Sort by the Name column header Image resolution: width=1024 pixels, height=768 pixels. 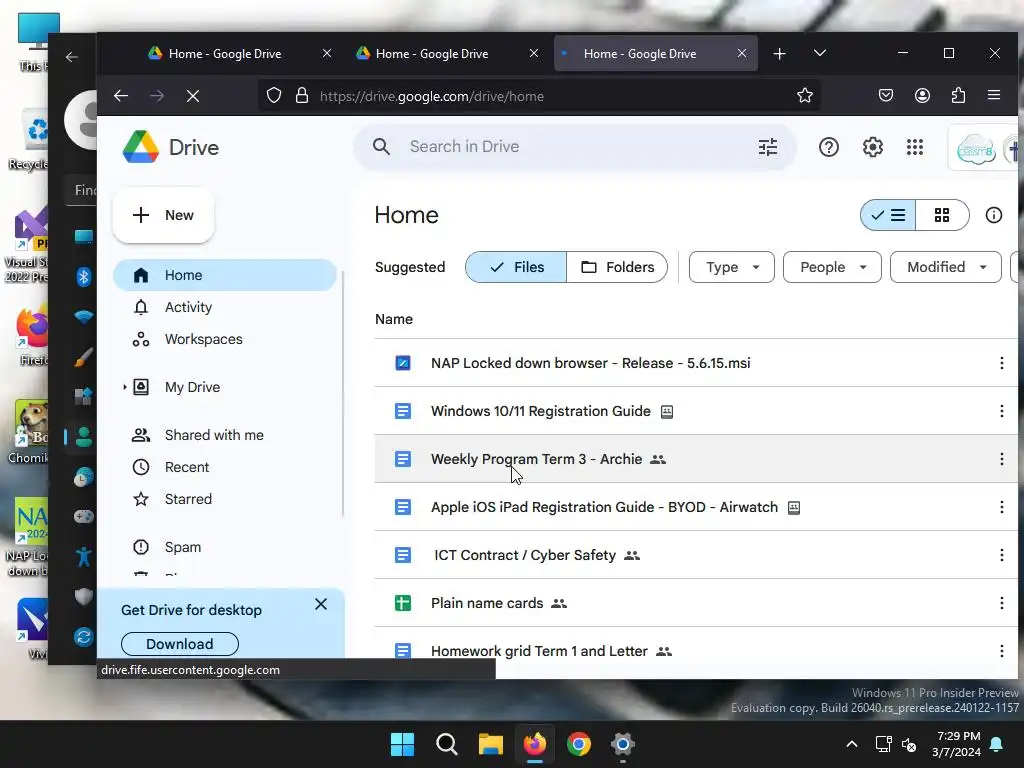coord(394,319)
